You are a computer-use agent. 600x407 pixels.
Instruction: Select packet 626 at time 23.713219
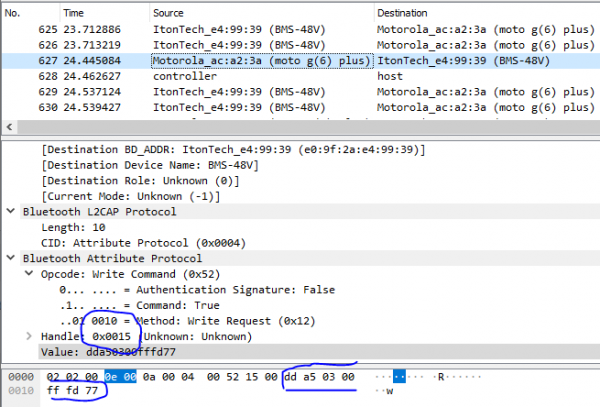301,45
